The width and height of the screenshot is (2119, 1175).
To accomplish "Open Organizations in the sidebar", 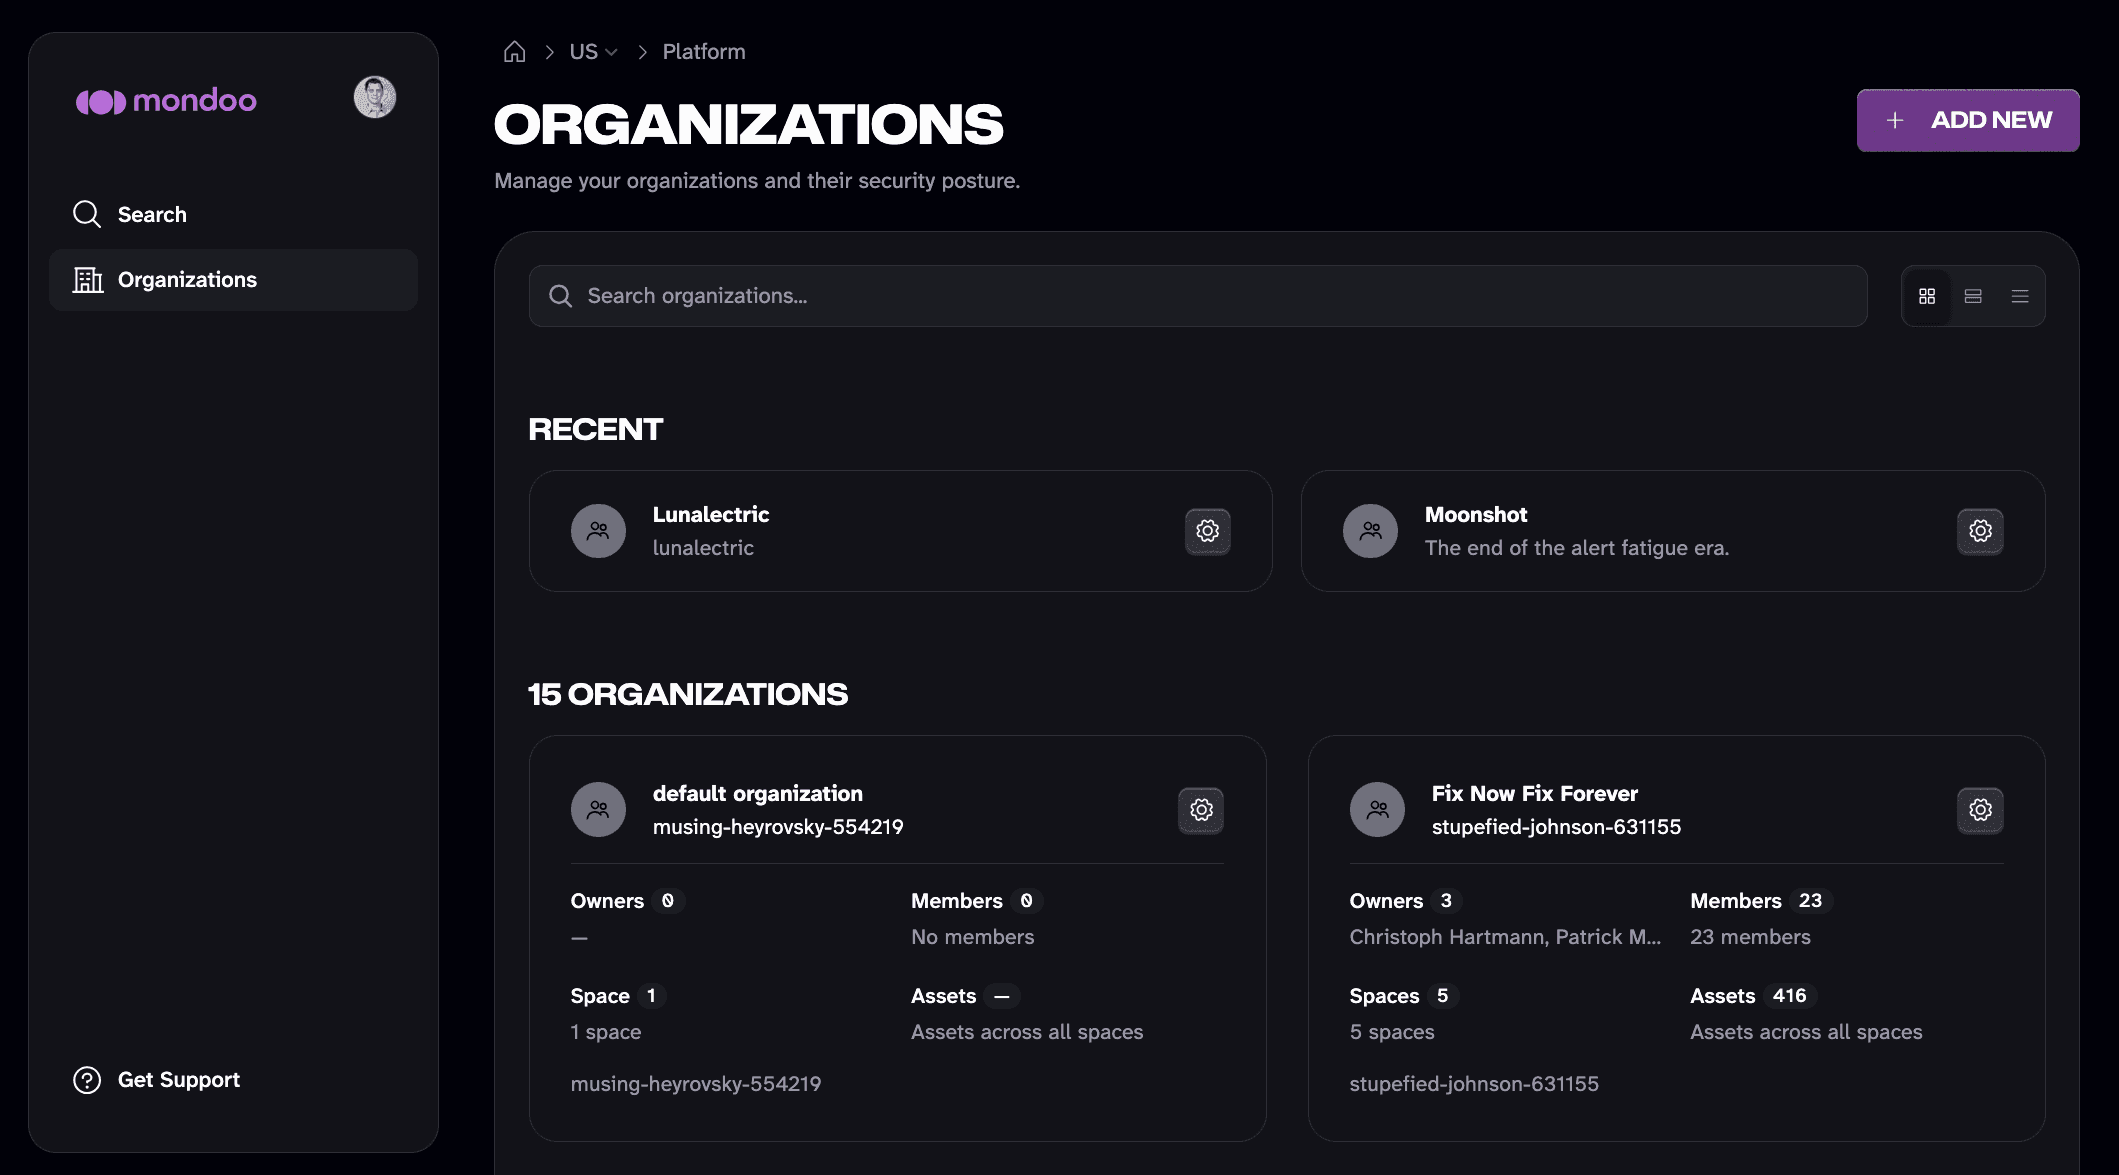I will point(233,280).
